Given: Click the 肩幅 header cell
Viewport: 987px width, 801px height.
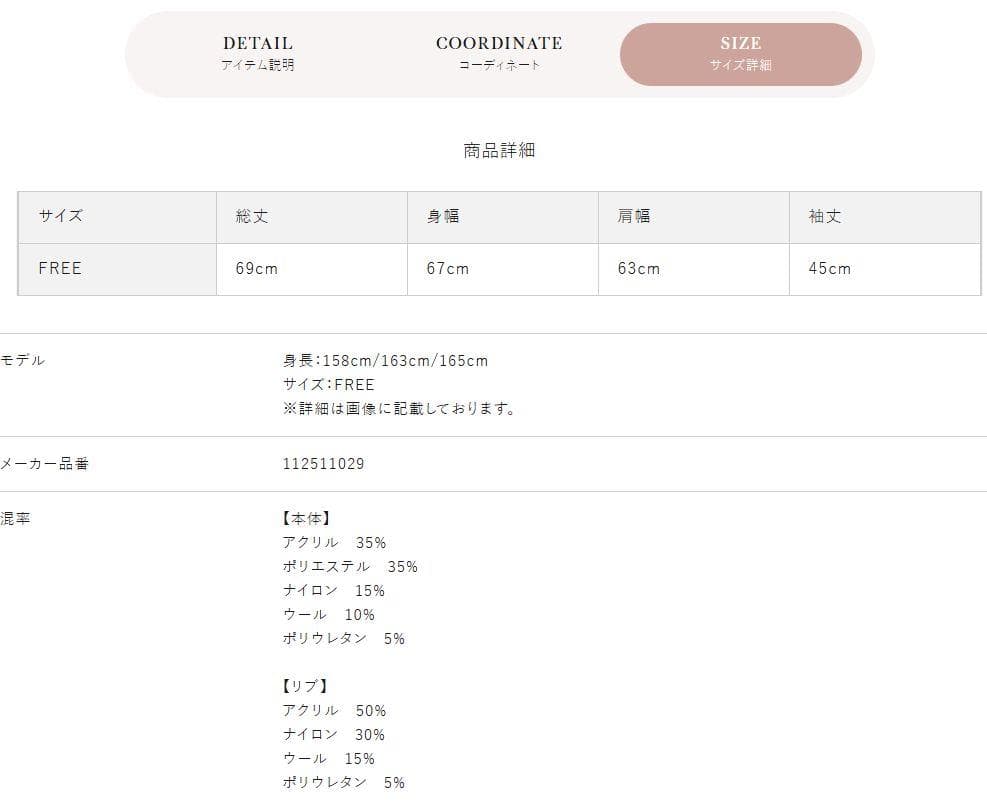Looking at the screenshot, I should (x=634, y=216).
